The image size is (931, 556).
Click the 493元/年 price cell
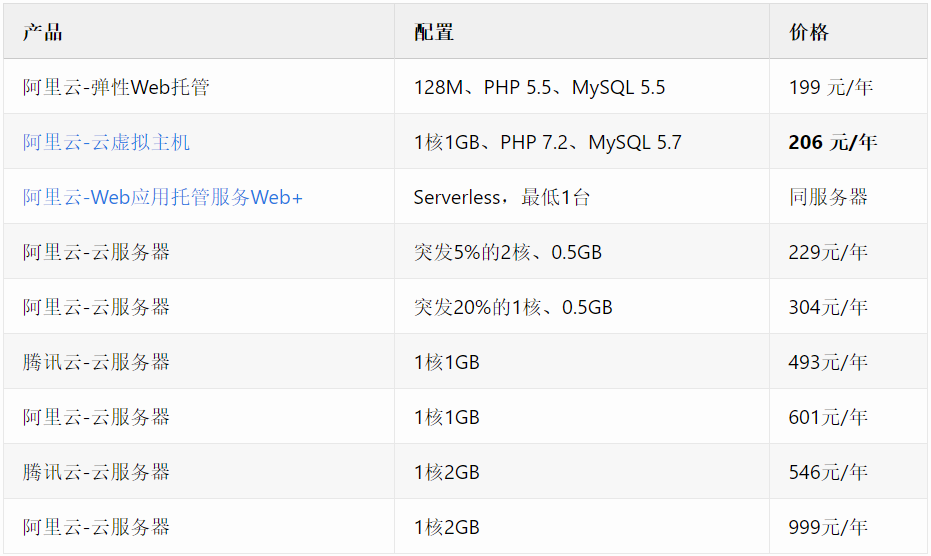pyautogui.click(x=848, y=361)
